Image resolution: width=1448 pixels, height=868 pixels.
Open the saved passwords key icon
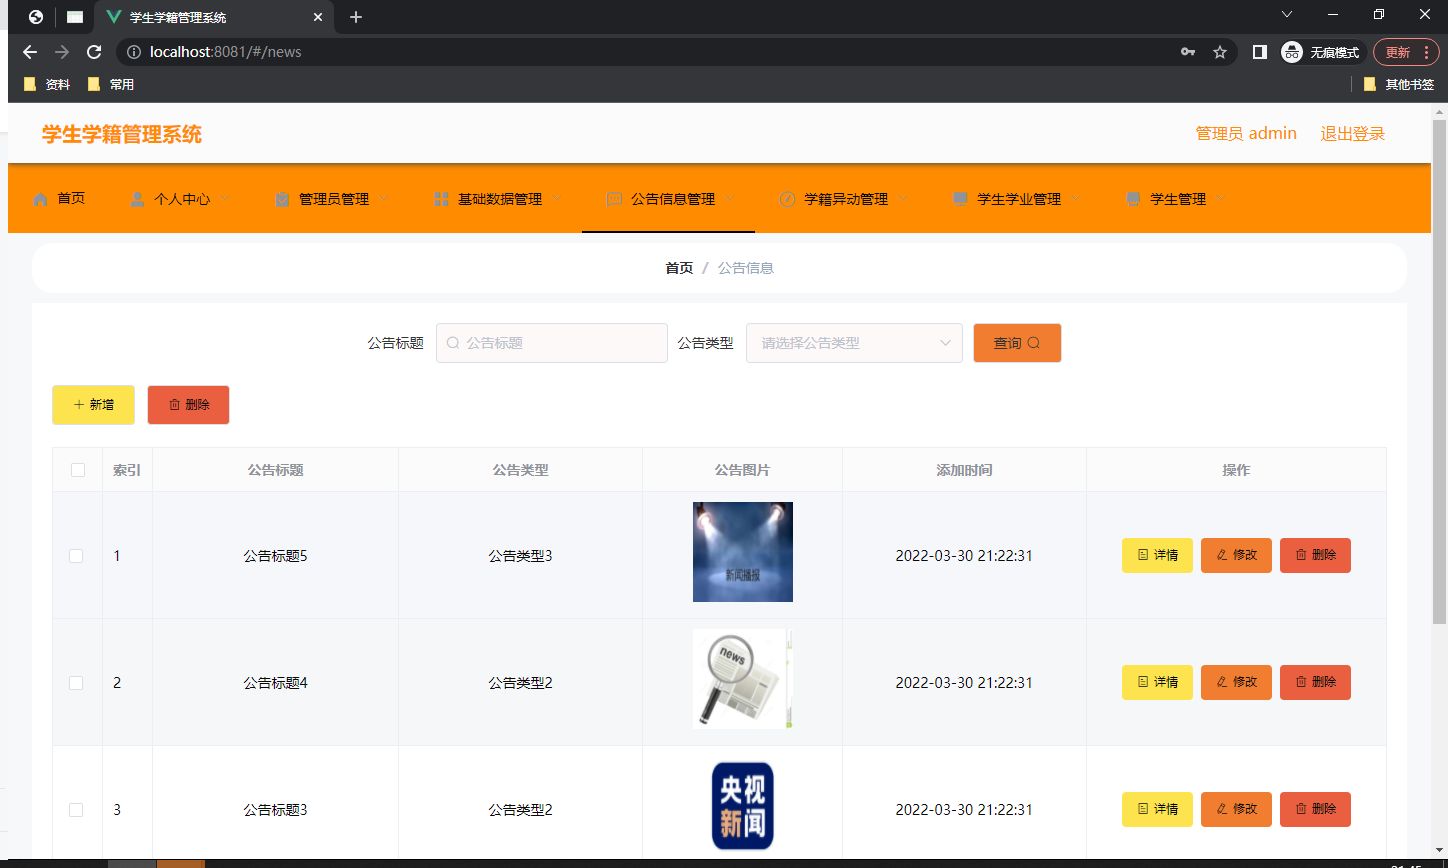tap(1188, 52)
